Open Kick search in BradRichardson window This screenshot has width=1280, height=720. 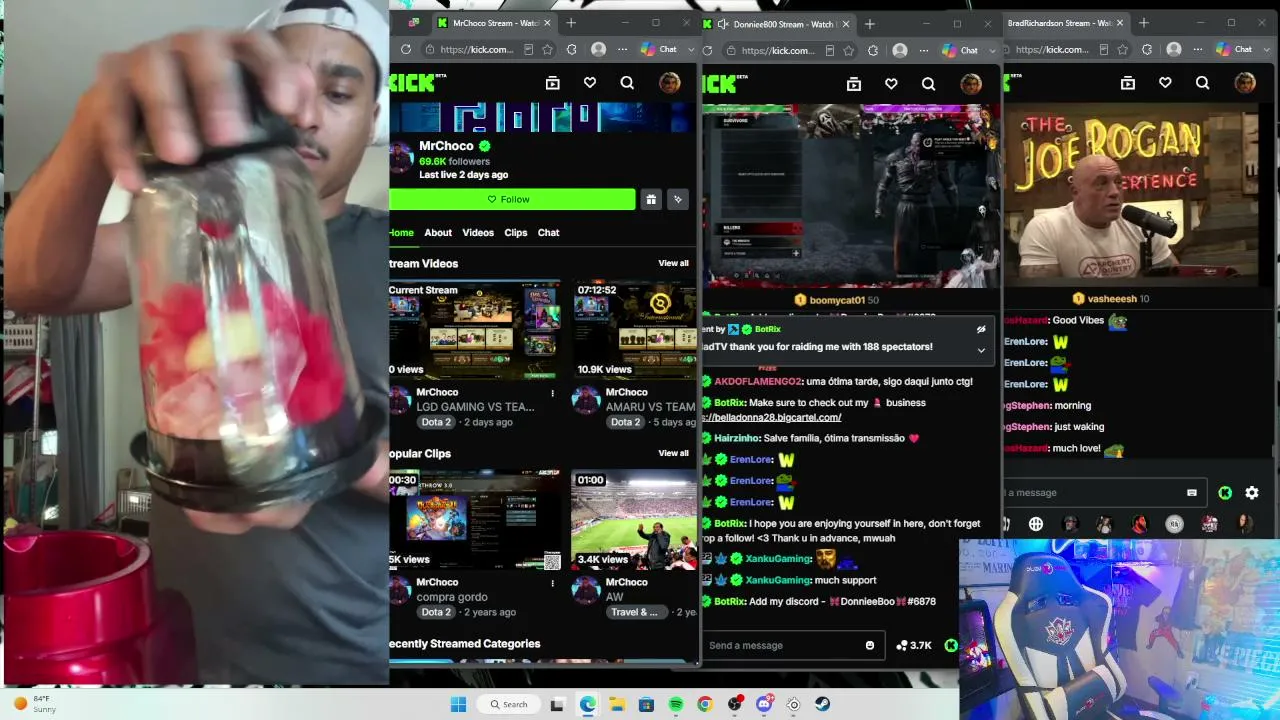1202,83
